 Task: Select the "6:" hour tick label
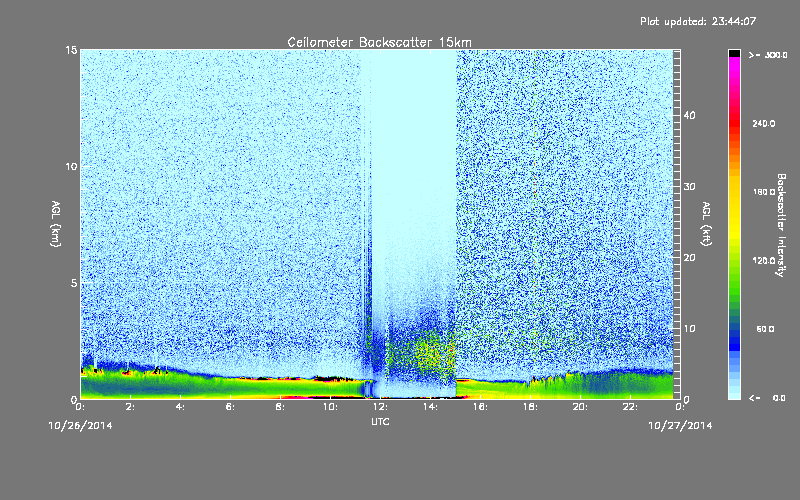[231, 407]
